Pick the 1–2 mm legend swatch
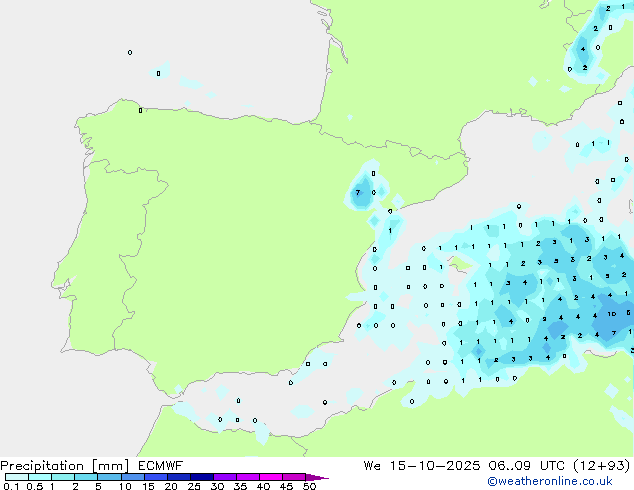Viewport: 634px width, 490px height. [63, 477]
